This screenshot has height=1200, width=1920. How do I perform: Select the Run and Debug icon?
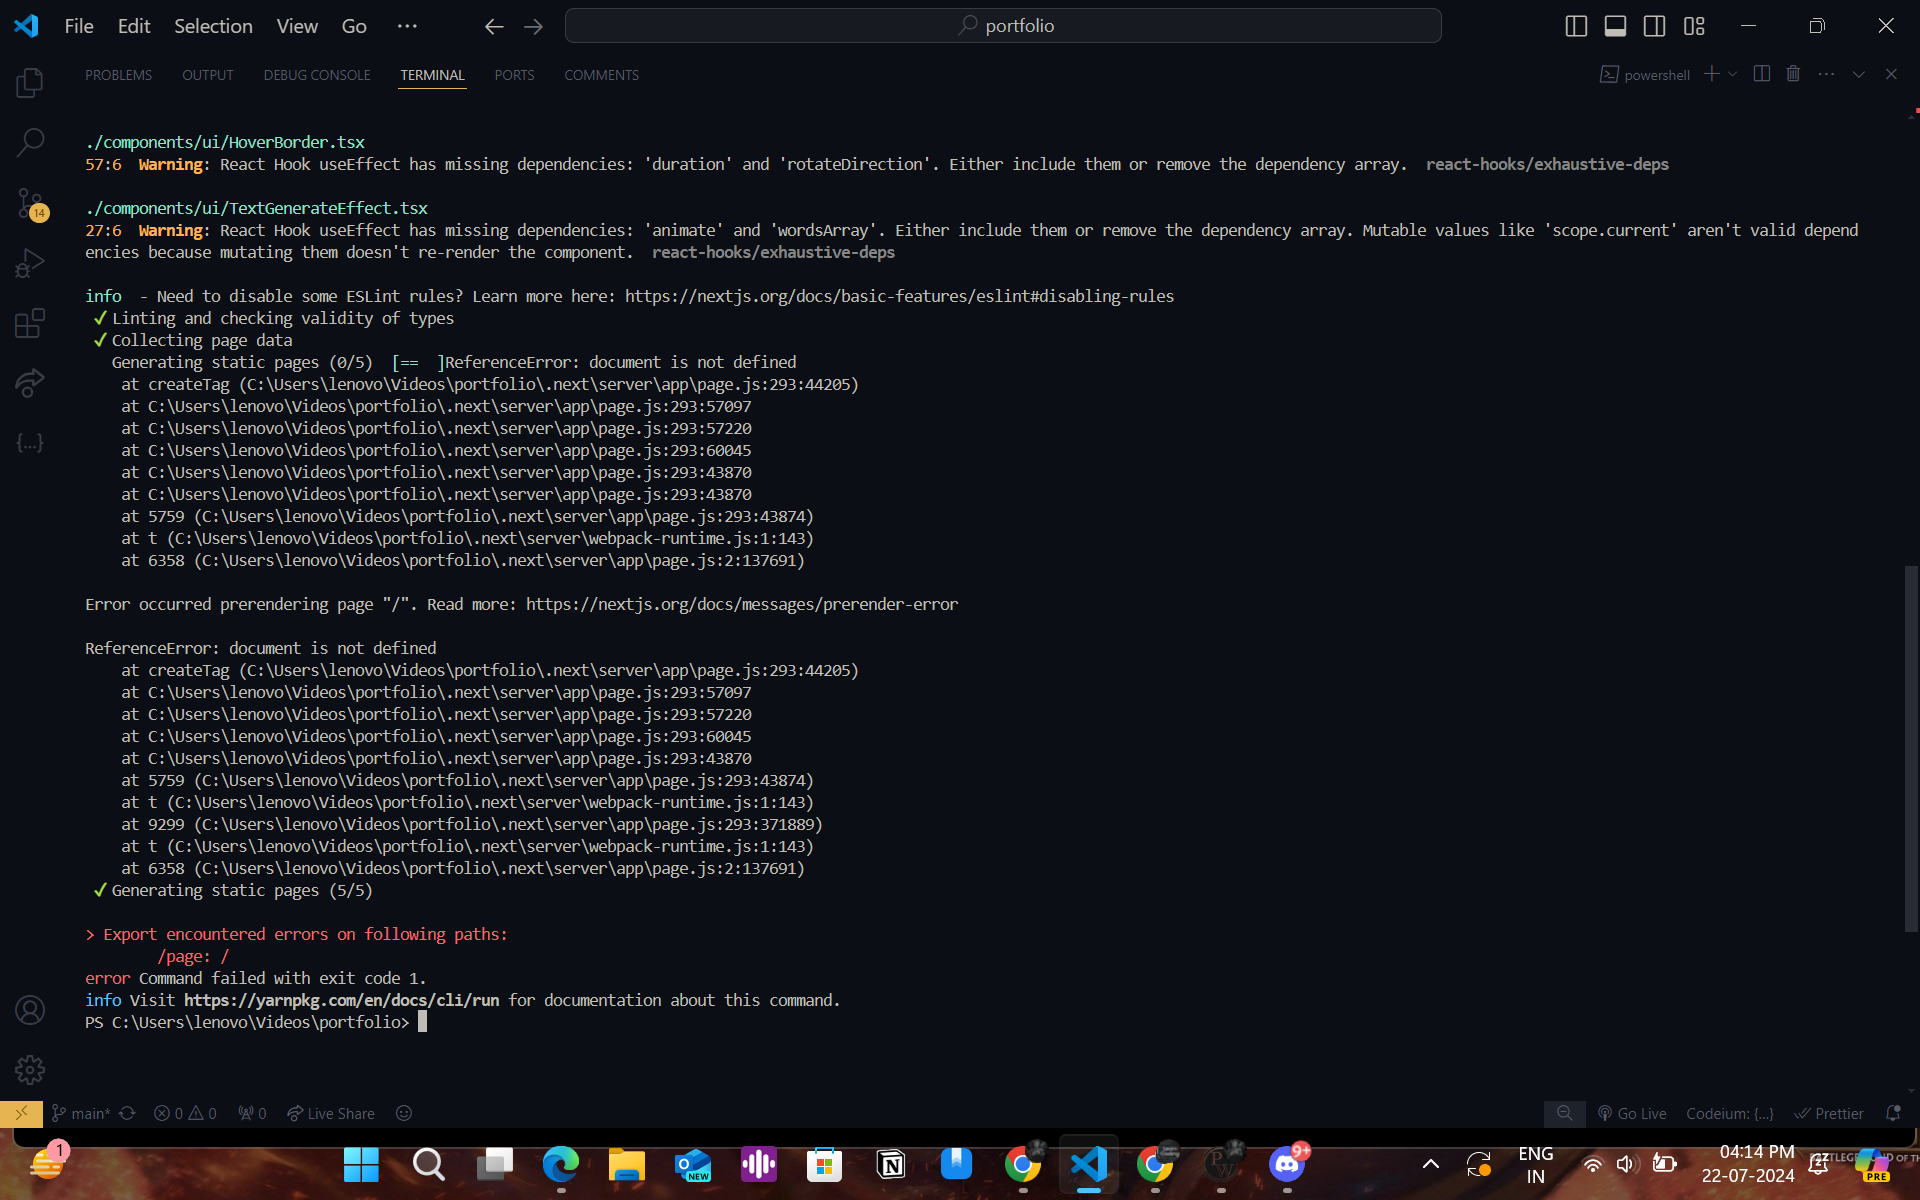point(30,262)
